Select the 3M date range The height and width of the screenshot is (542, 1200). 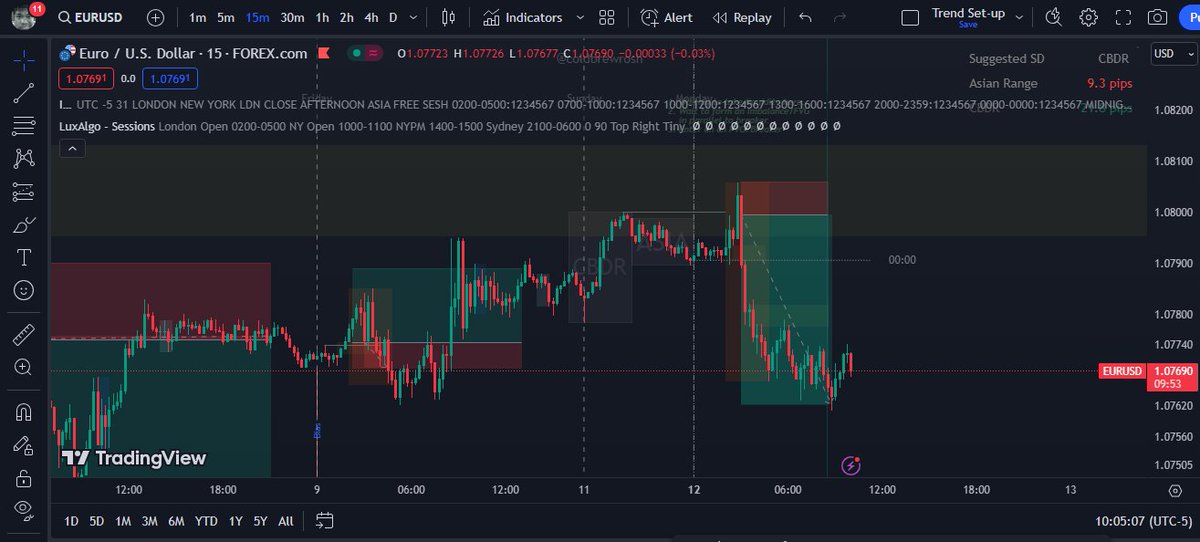149,520
